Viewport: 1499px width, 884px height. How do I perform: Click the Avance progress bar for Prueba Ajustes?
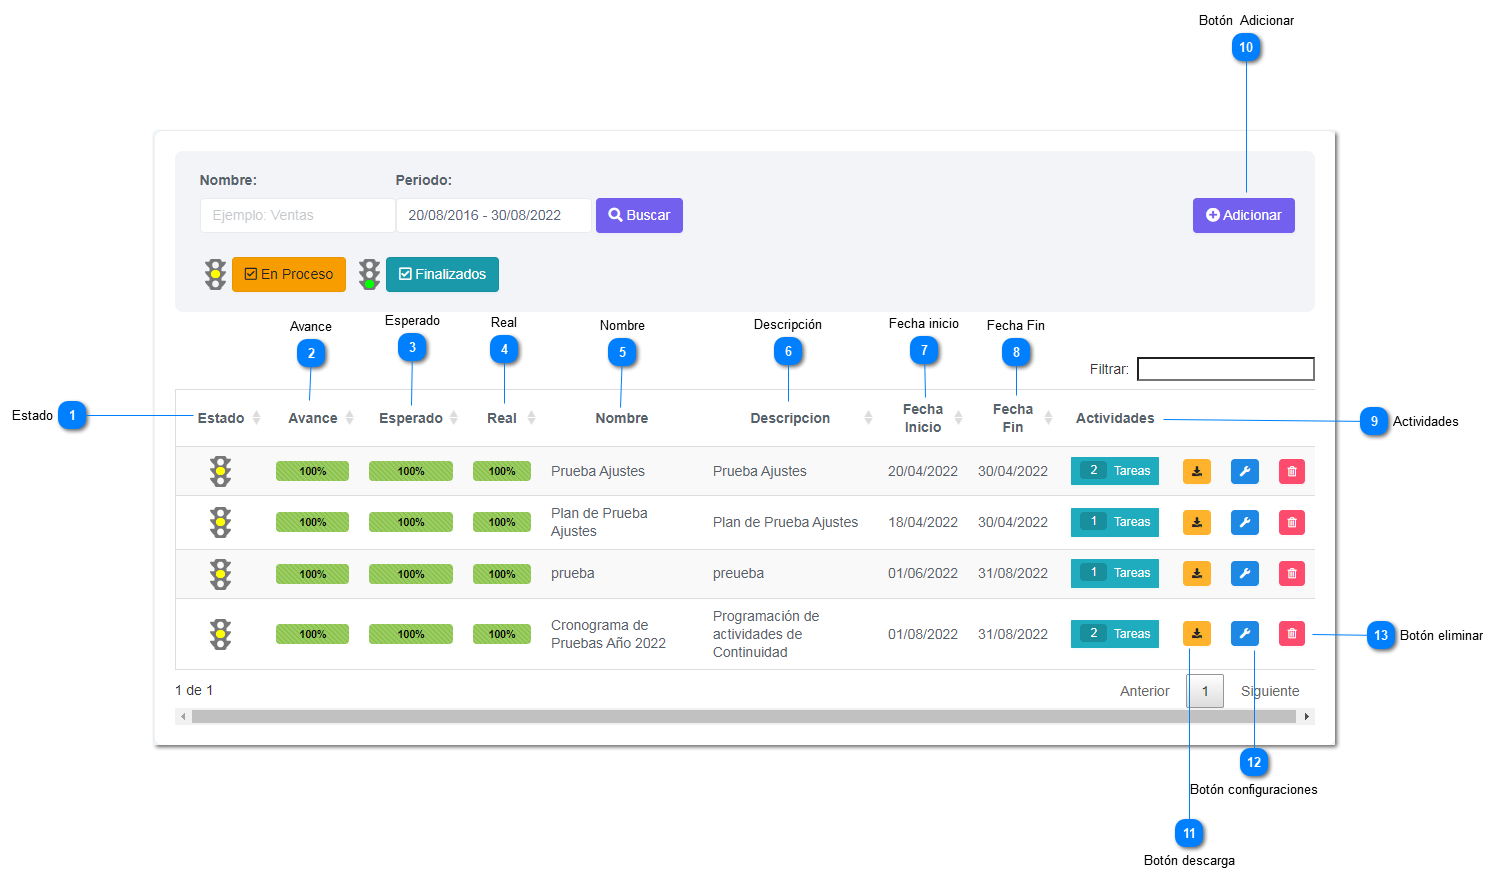click(x=312, y=471)
